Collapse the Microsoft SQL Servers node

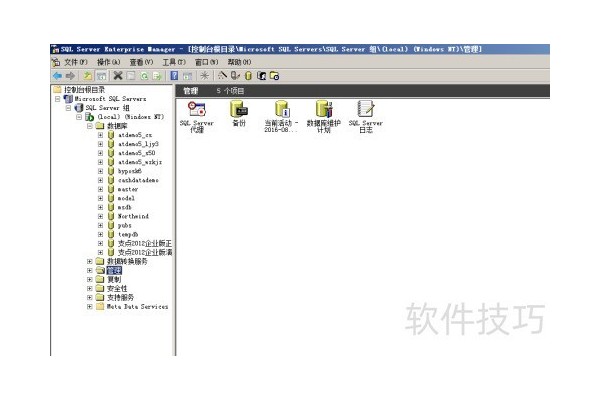point(57,99)
